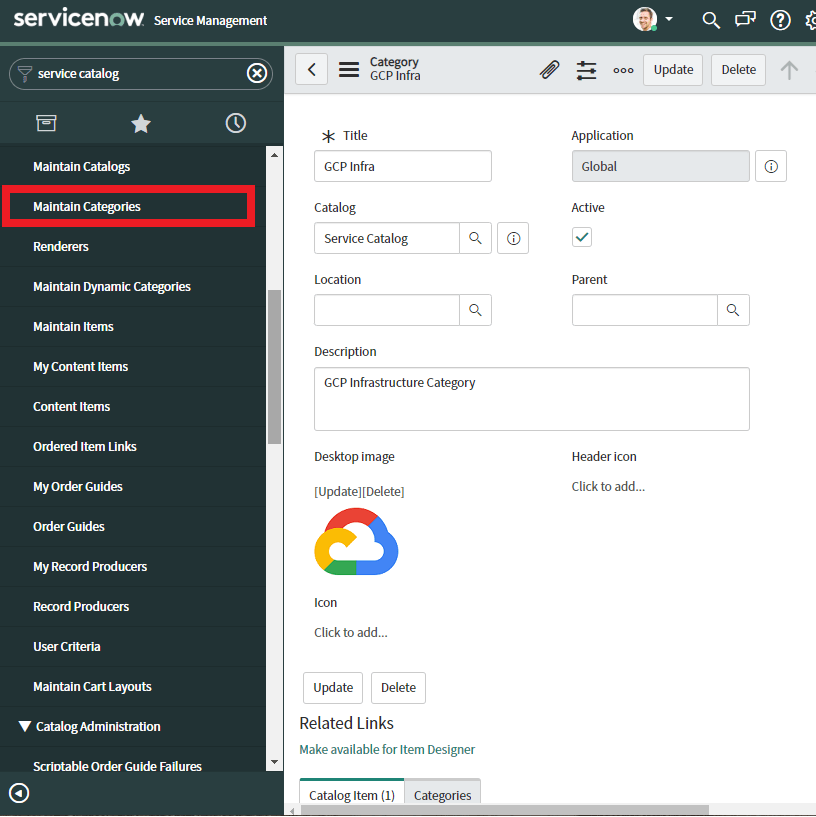This screenshot has width=816, height=817.
Task: Toggle the Active checkbox
Action: point(582,237)
